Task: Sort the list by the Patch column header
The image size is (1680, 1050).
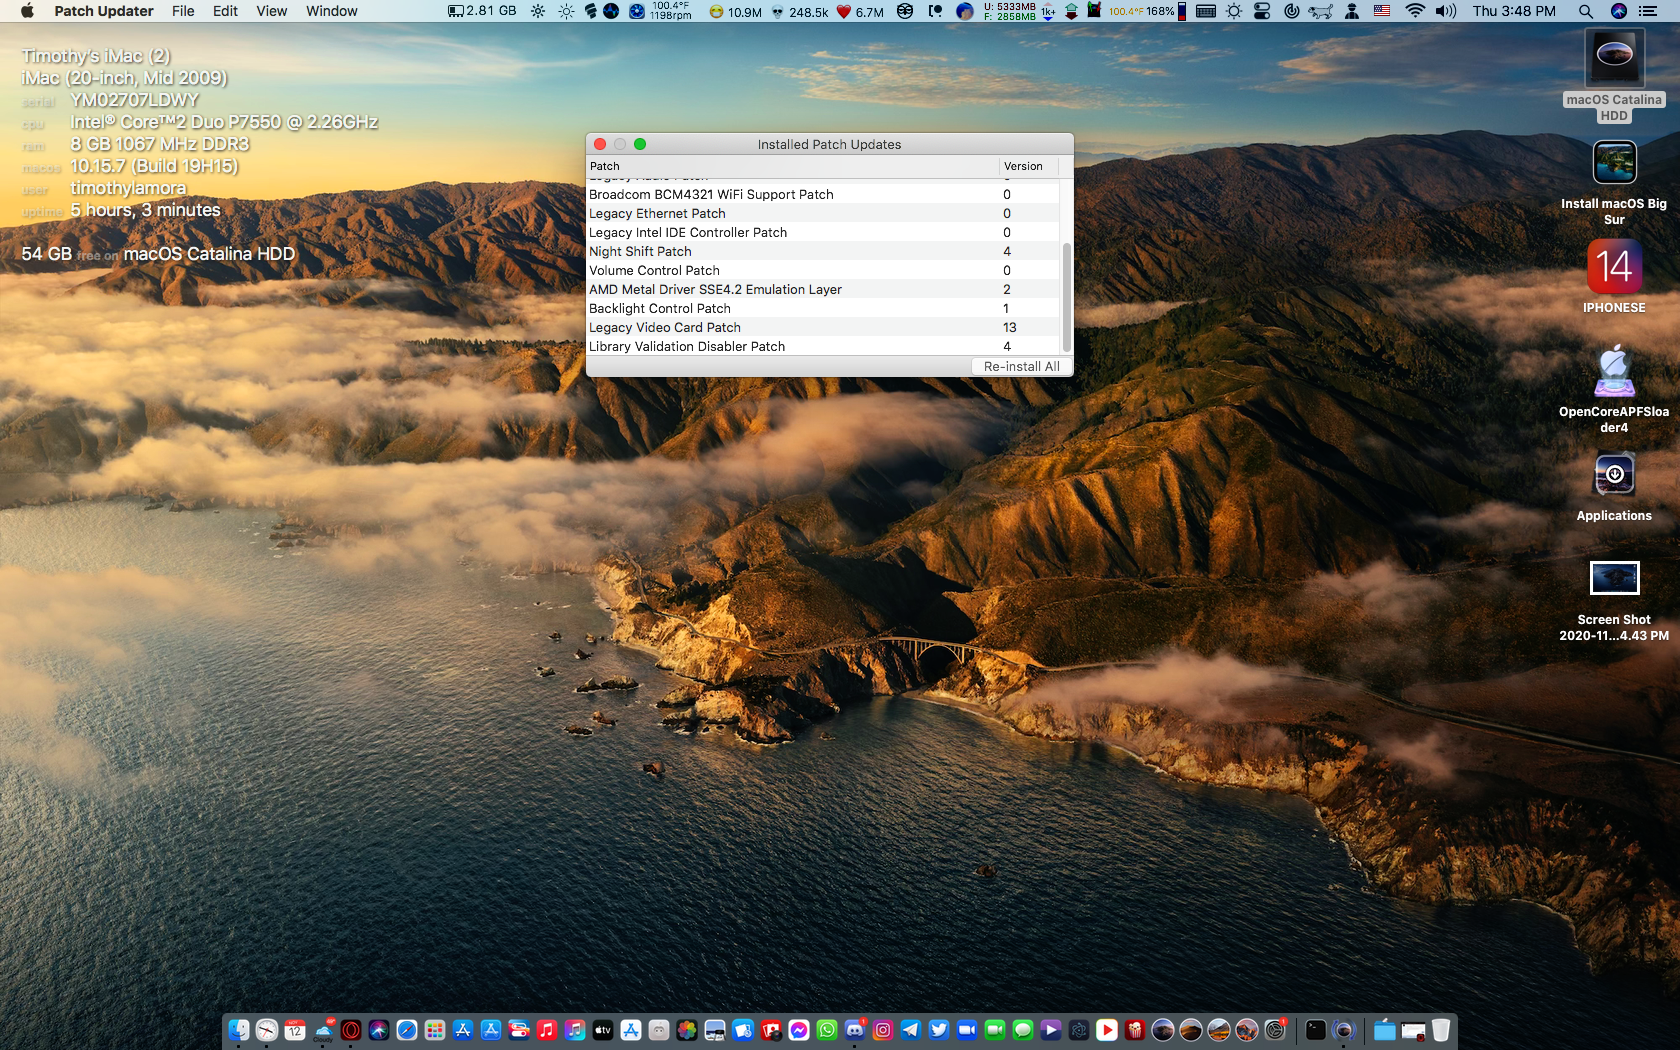Action: pyautogui.click(x=792, y=166)
